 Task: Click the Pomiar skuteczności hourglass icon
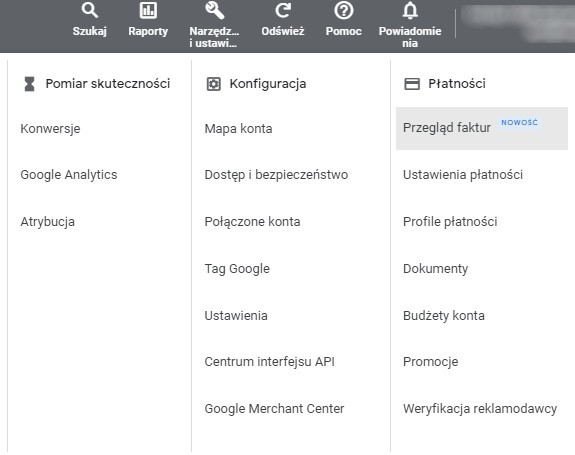point(29,84)
